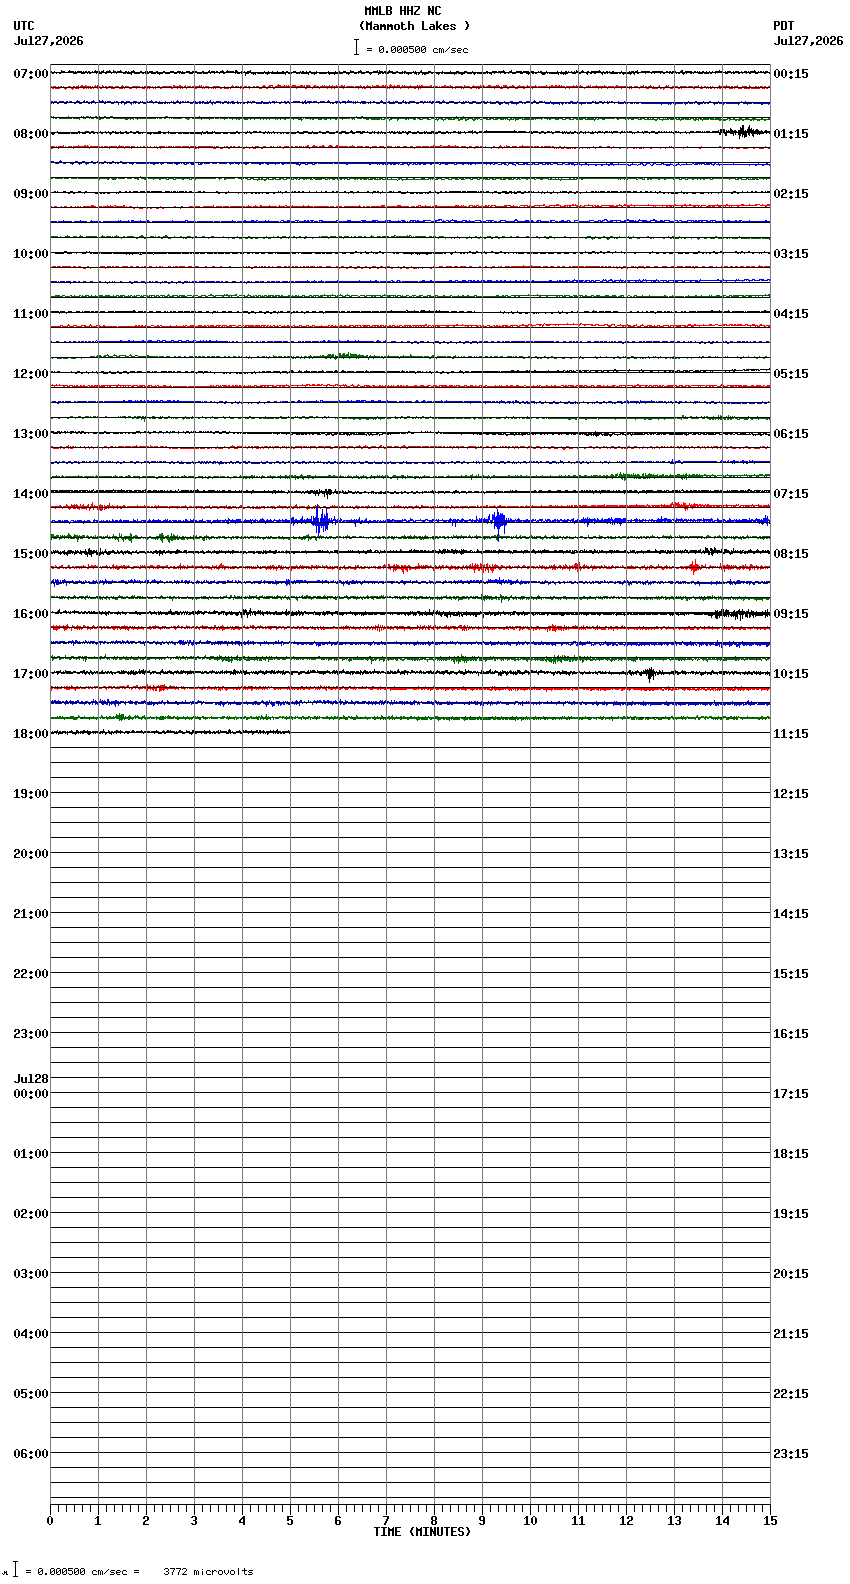Click the blue seismic burst near minute 9.3
850x1584 pixels.
(x=498, y=522)
